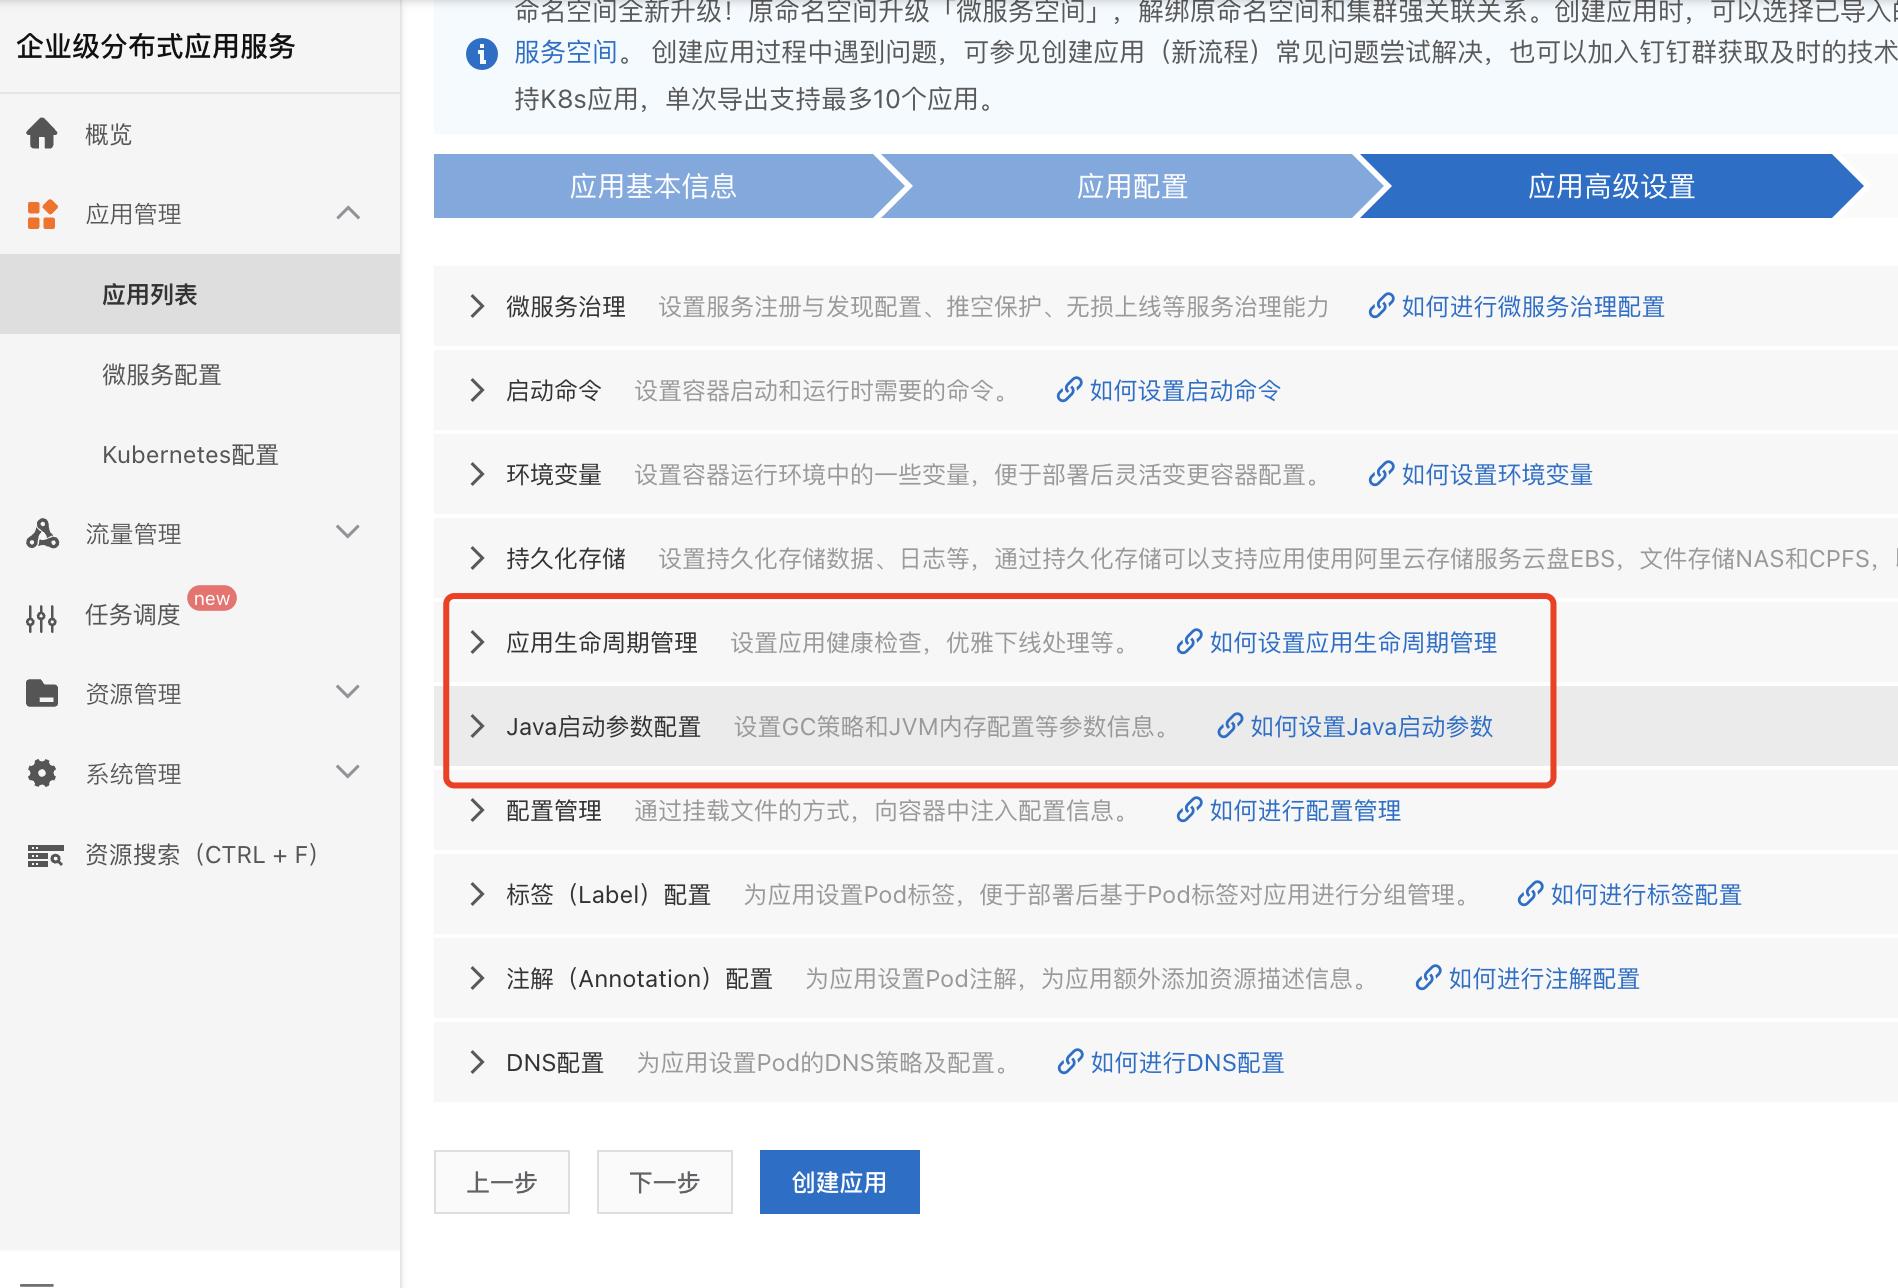Image resolution: width=1898 pixels, height=1288 pixels.
Task: Open 任务调度 sidebar item
Action: 200,614
